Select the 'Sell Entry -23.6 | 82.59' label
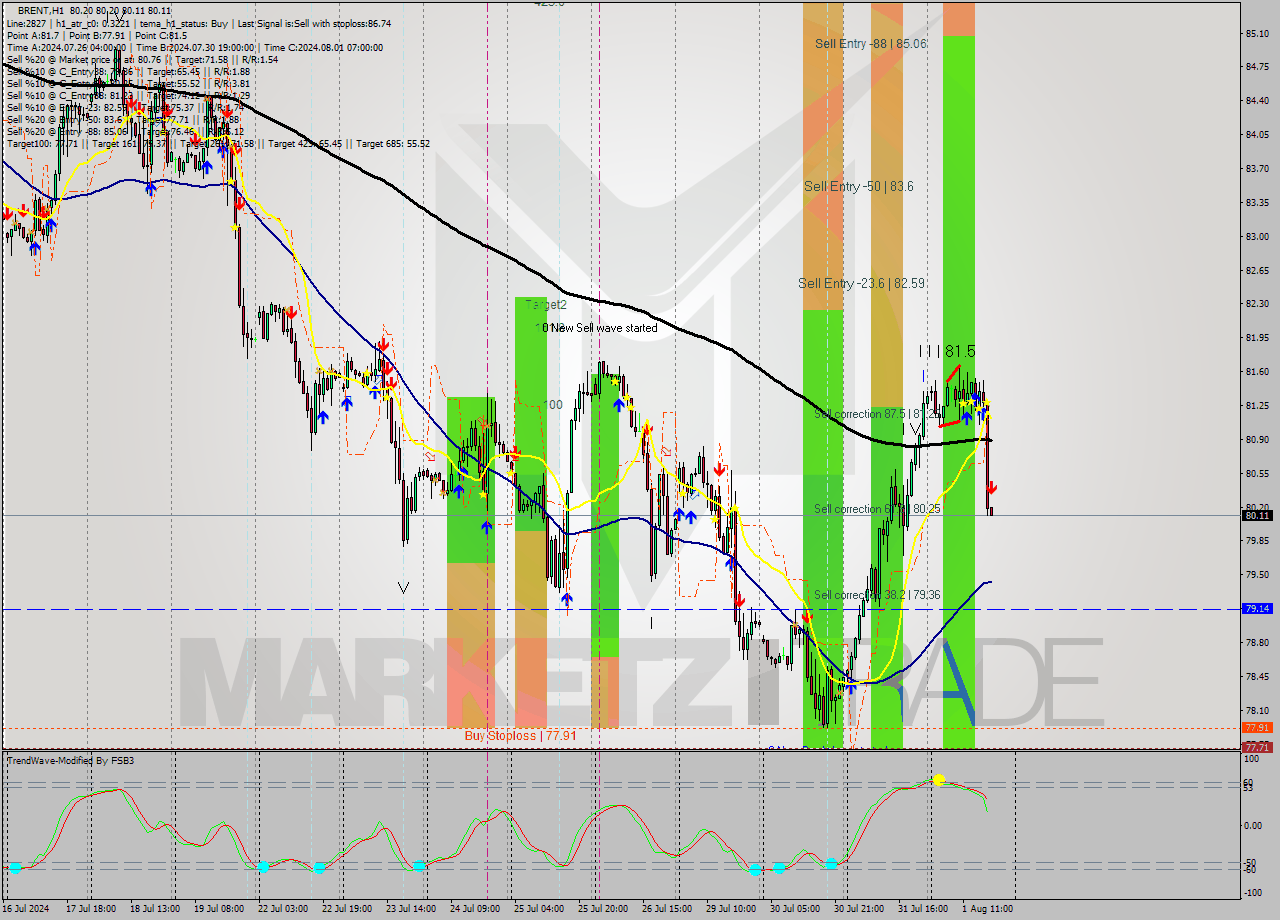 coord(862,284)
